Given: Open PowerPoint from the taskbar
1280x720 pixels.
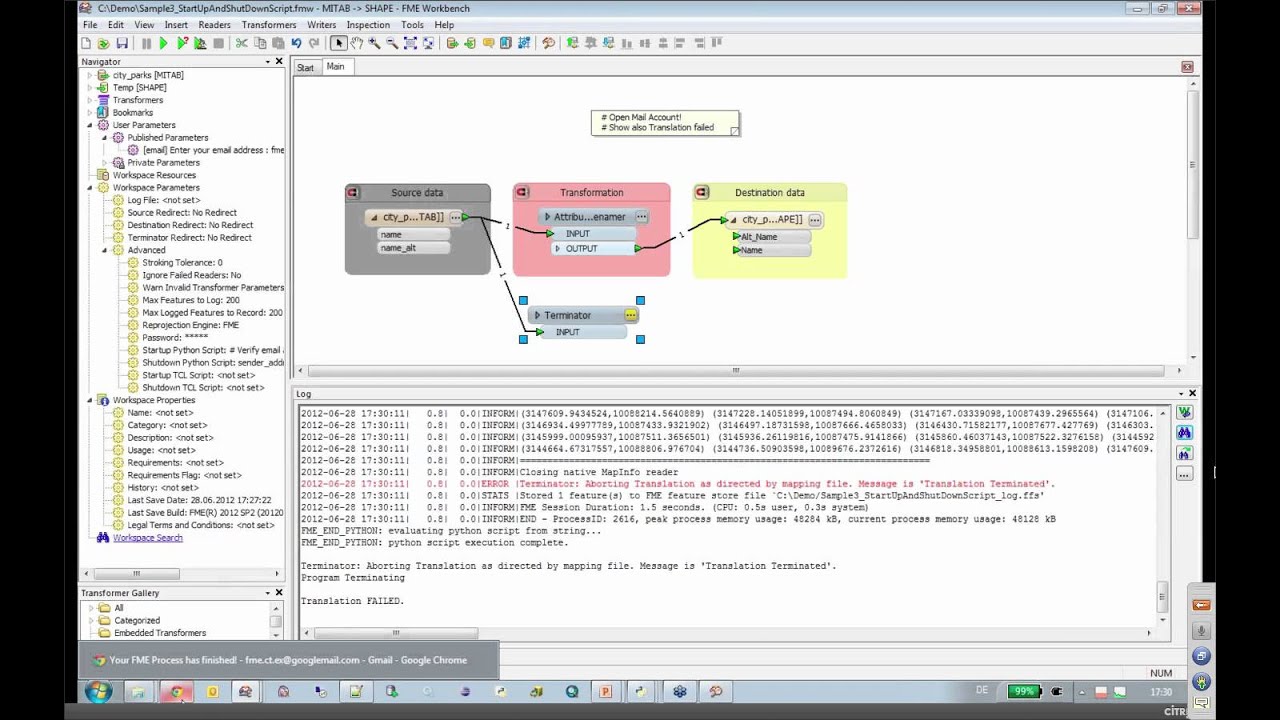Looking at the screenshot, I should (x=605, y=691).
